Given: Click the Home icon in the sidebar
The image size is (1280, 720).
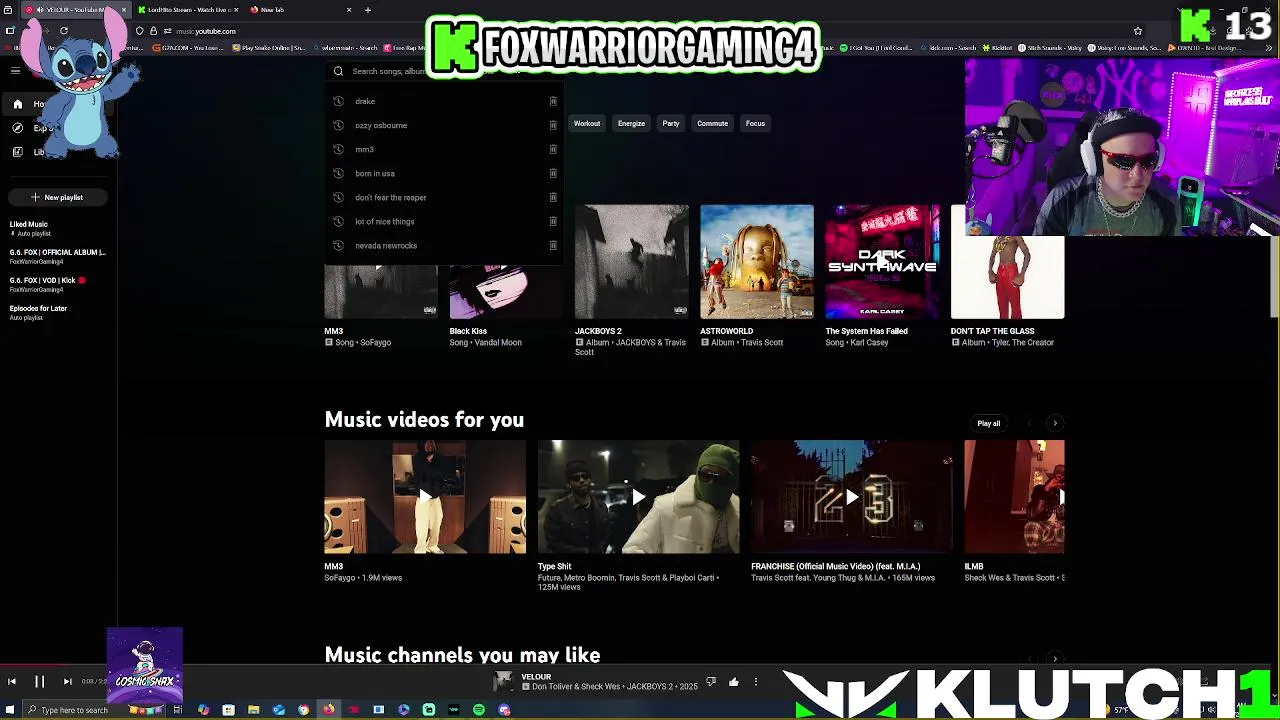Looking at the screenshot, I should point(17,104).
